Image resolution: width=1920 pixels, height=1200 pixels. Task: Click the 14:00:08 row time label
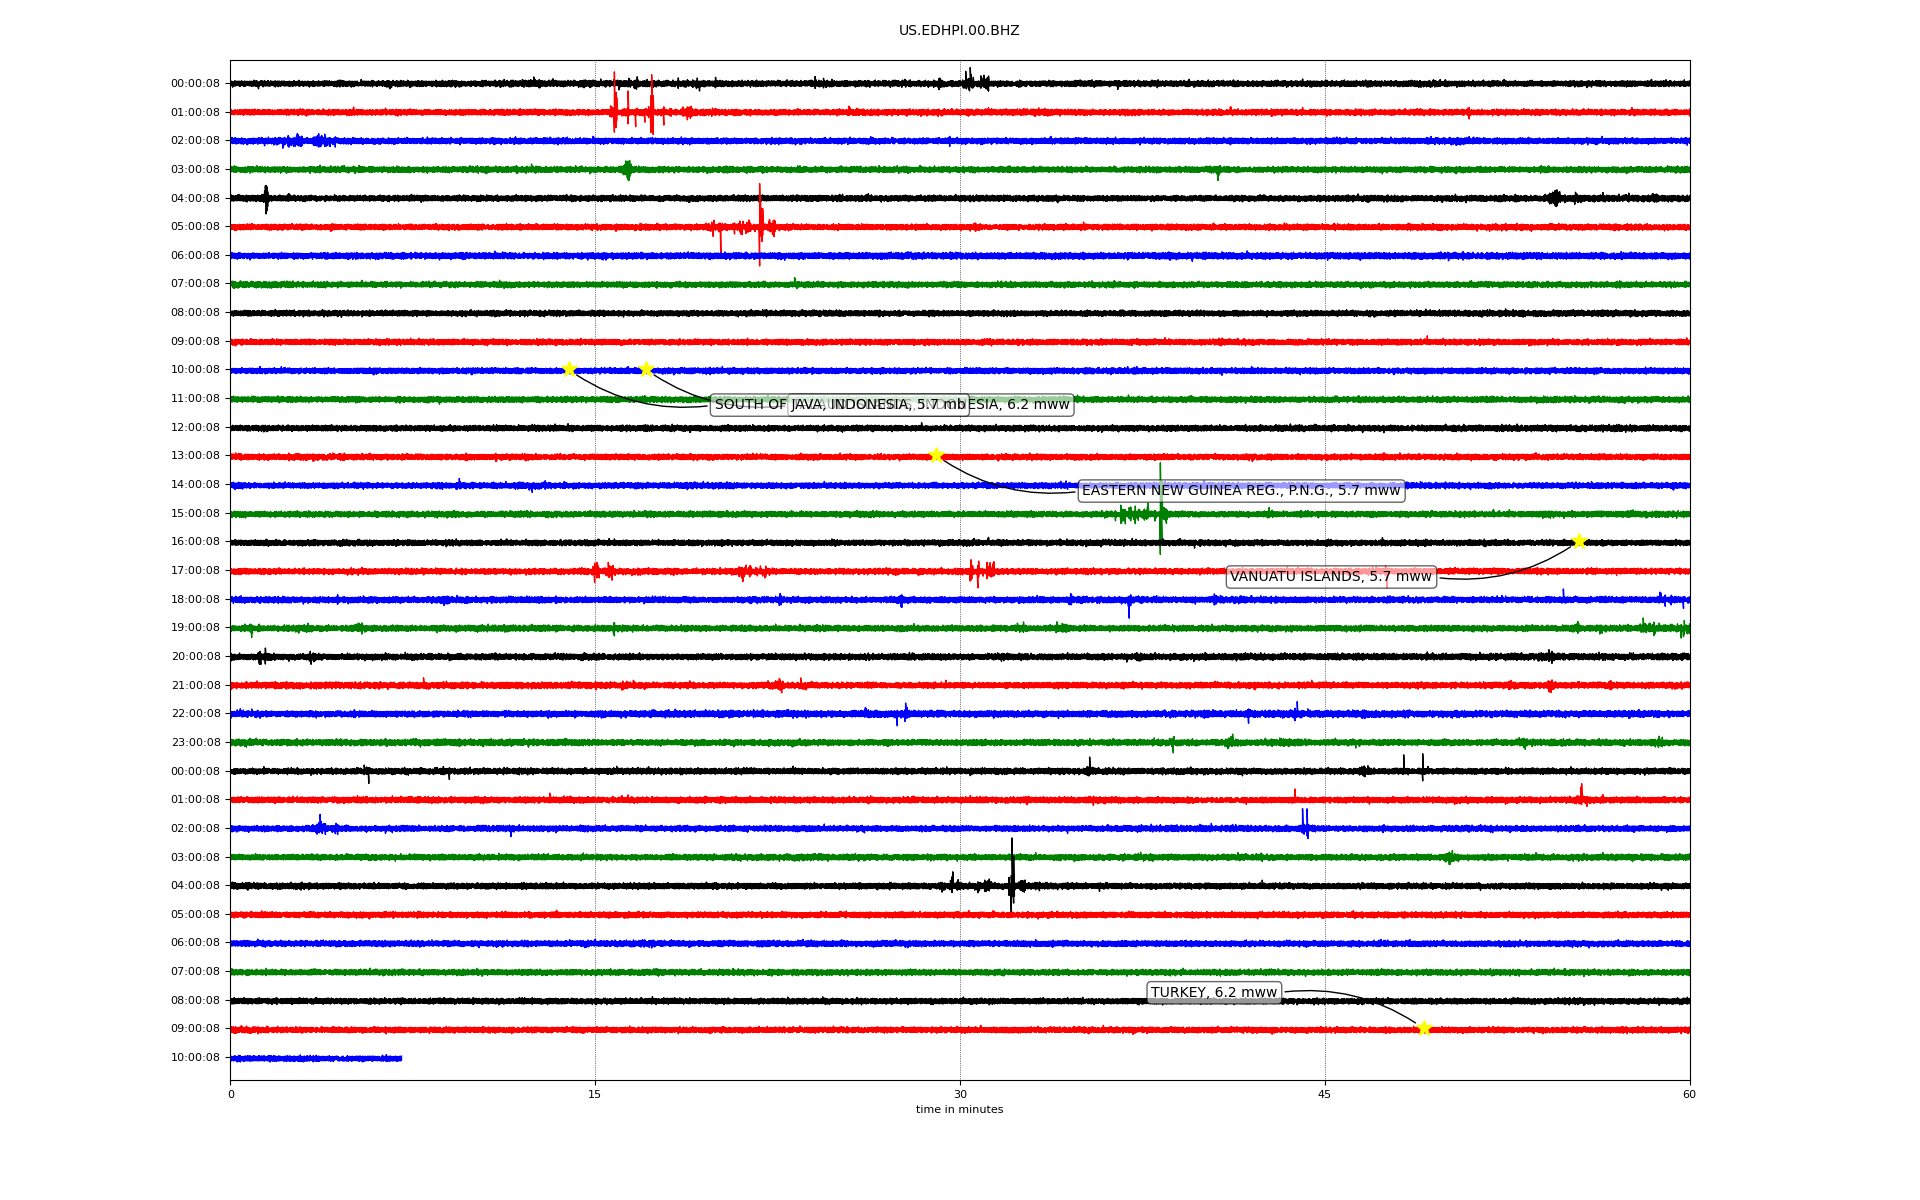pos(195,485)
